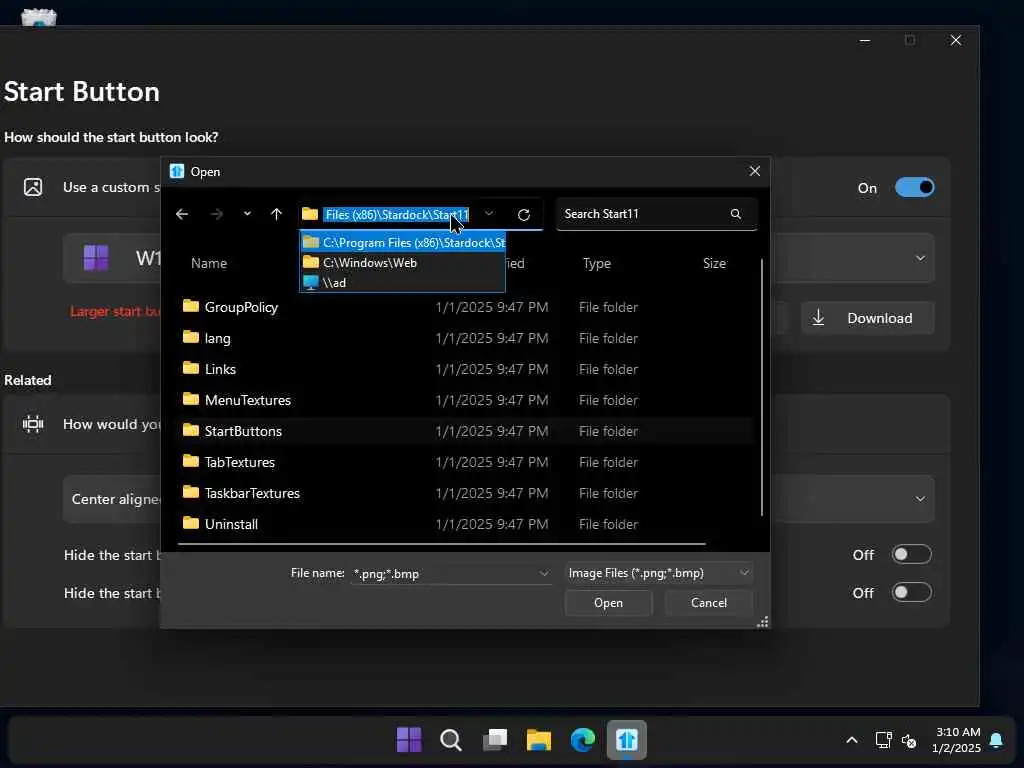Open Microsoft Edge from taskbar
This screenshot has width=1024, height=768.
[x=583, y=740]
